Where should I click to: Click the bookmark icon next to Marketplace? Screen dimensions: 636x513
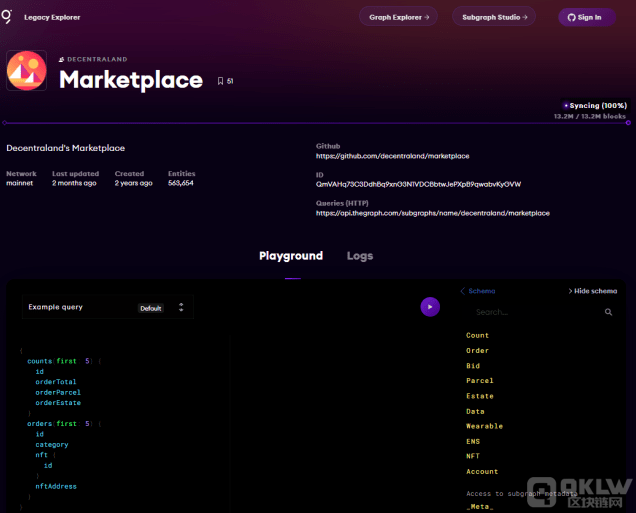[220, 81]
